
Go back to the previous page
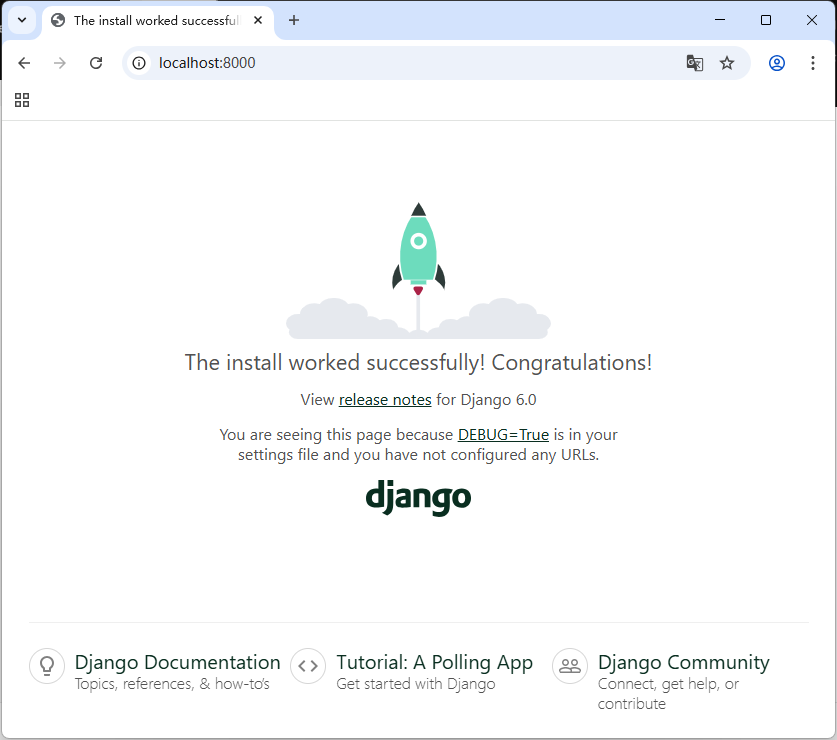click(24, 63)
